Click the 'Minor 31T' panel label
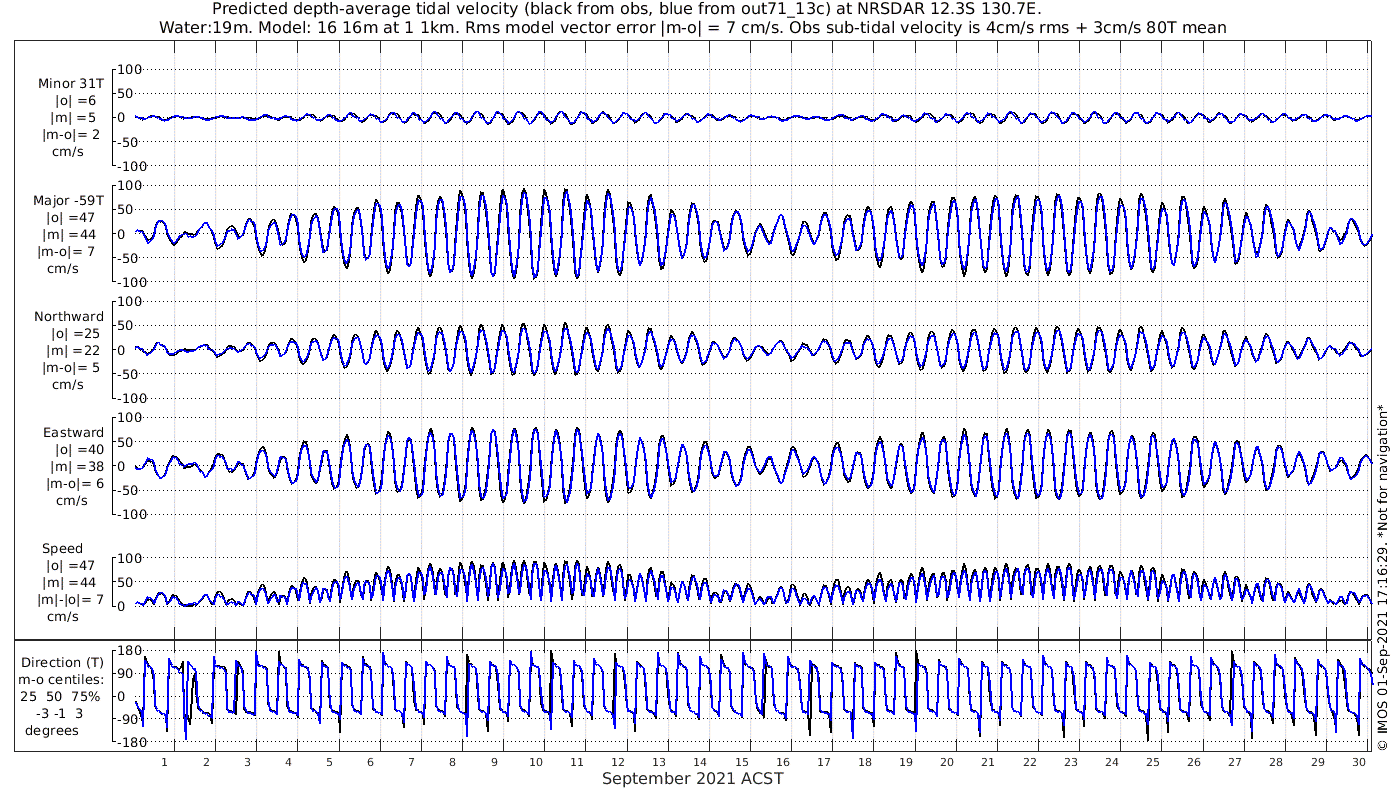This screenshot has width=1400, height=800. pyautogui.click(x=70, y=84)
